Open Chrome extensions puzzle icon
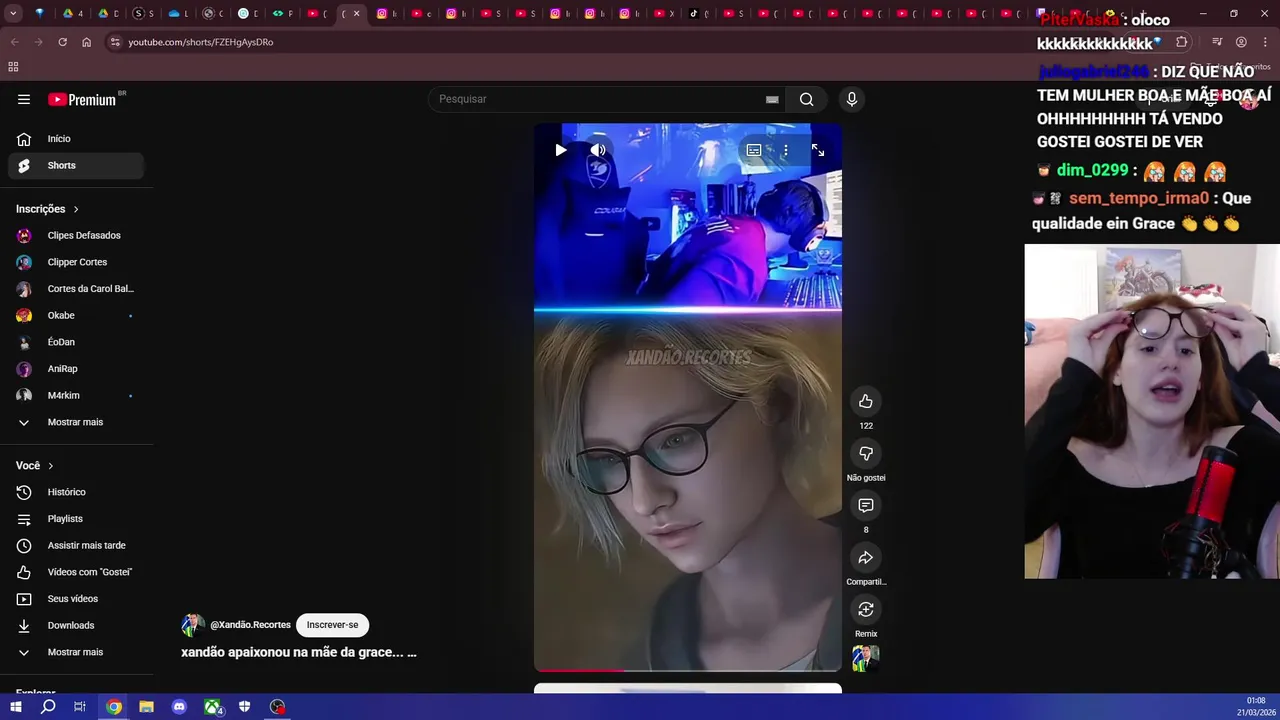The width and height of the screenshot is (1280, 720). [x=1182, y=42]
